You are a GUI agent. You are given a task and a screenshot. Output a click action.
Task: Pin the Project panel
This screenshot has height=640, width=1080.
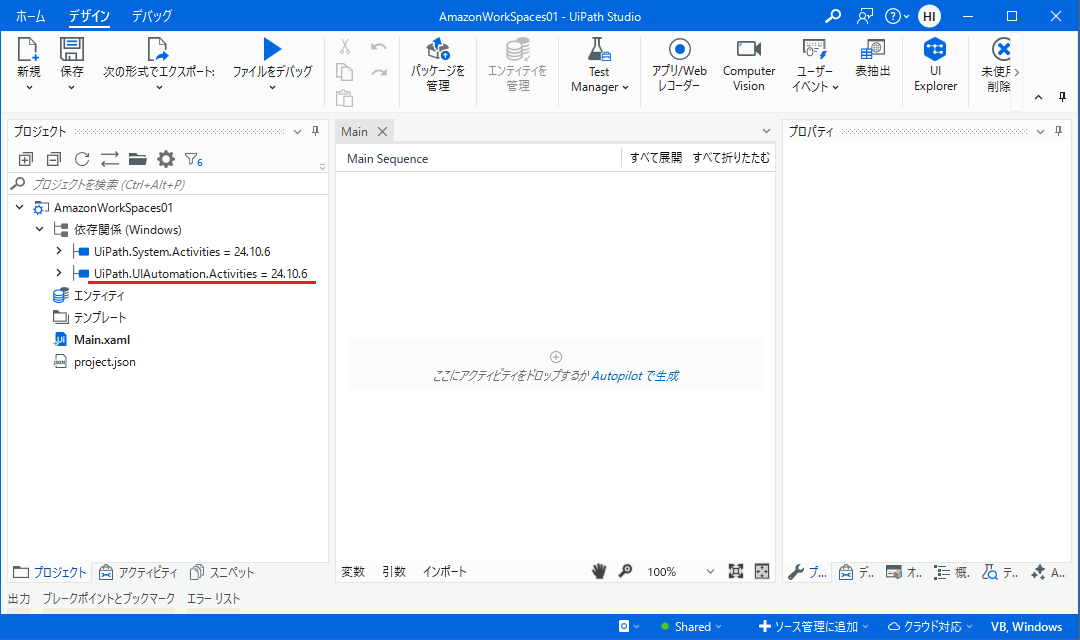pyautogui.click(x=315, y=131)
